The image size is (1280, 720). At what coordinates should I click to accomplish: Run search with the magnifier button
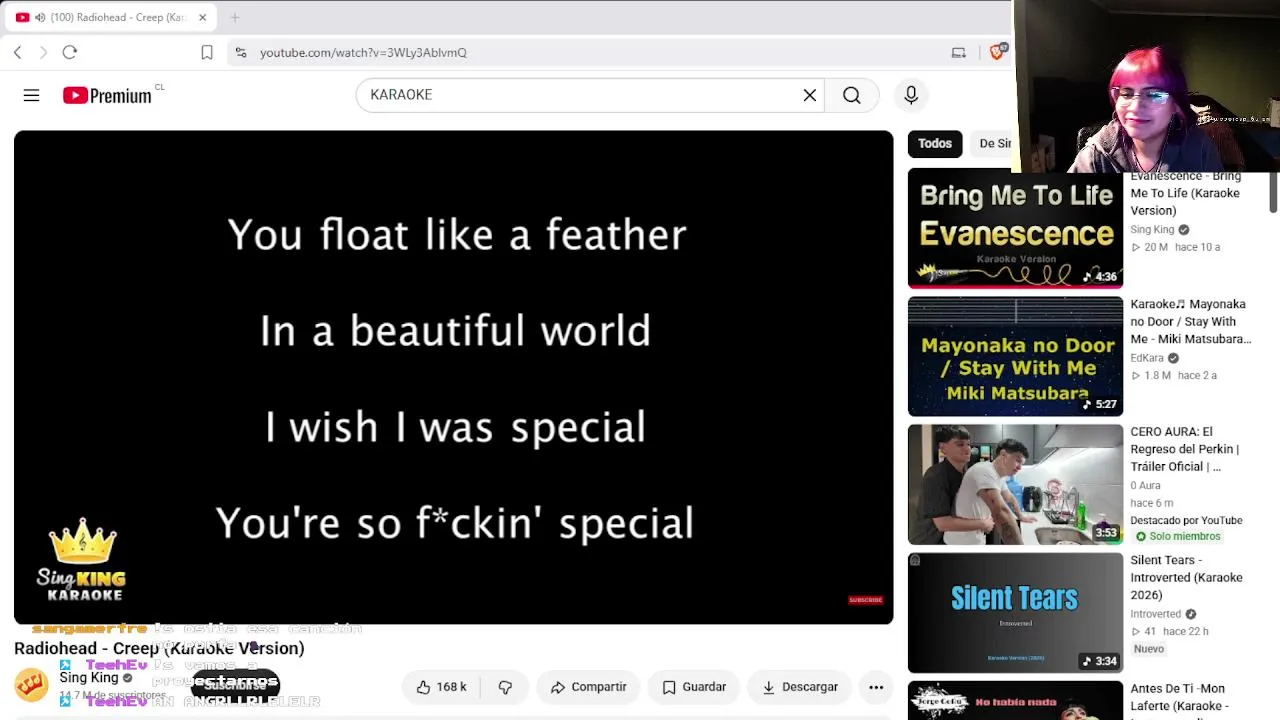click(x=852, y=95)
